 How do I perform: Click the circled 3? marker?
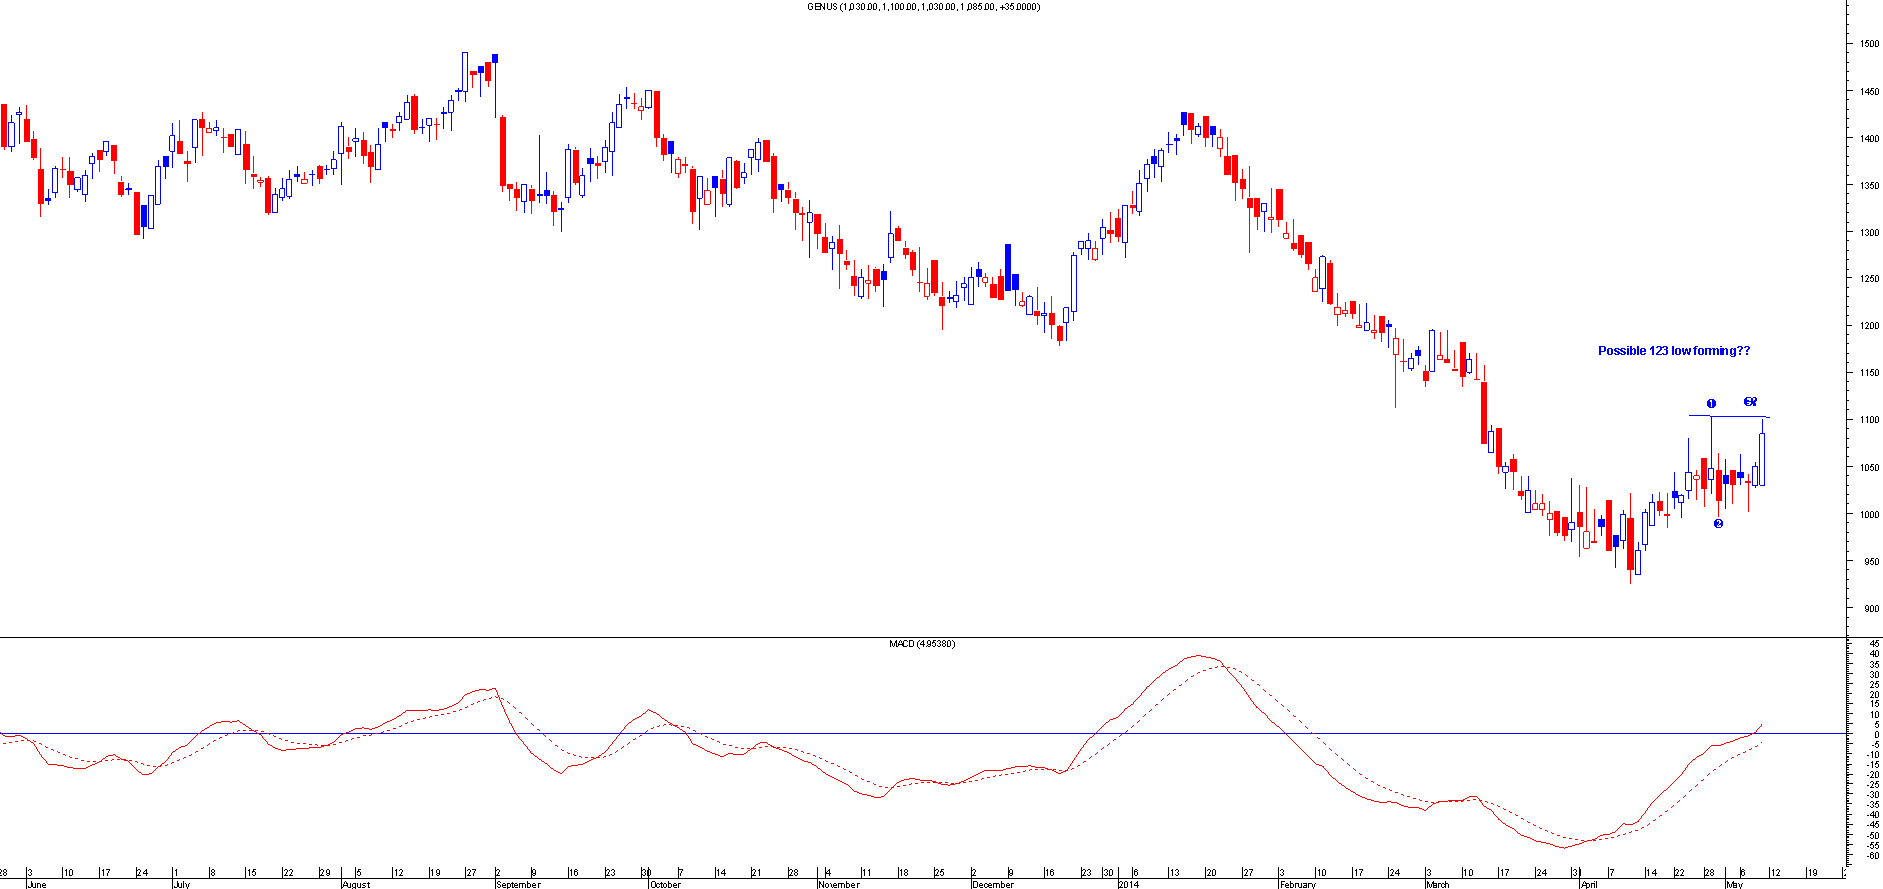pyautogui.click(x=1750, y=402)
